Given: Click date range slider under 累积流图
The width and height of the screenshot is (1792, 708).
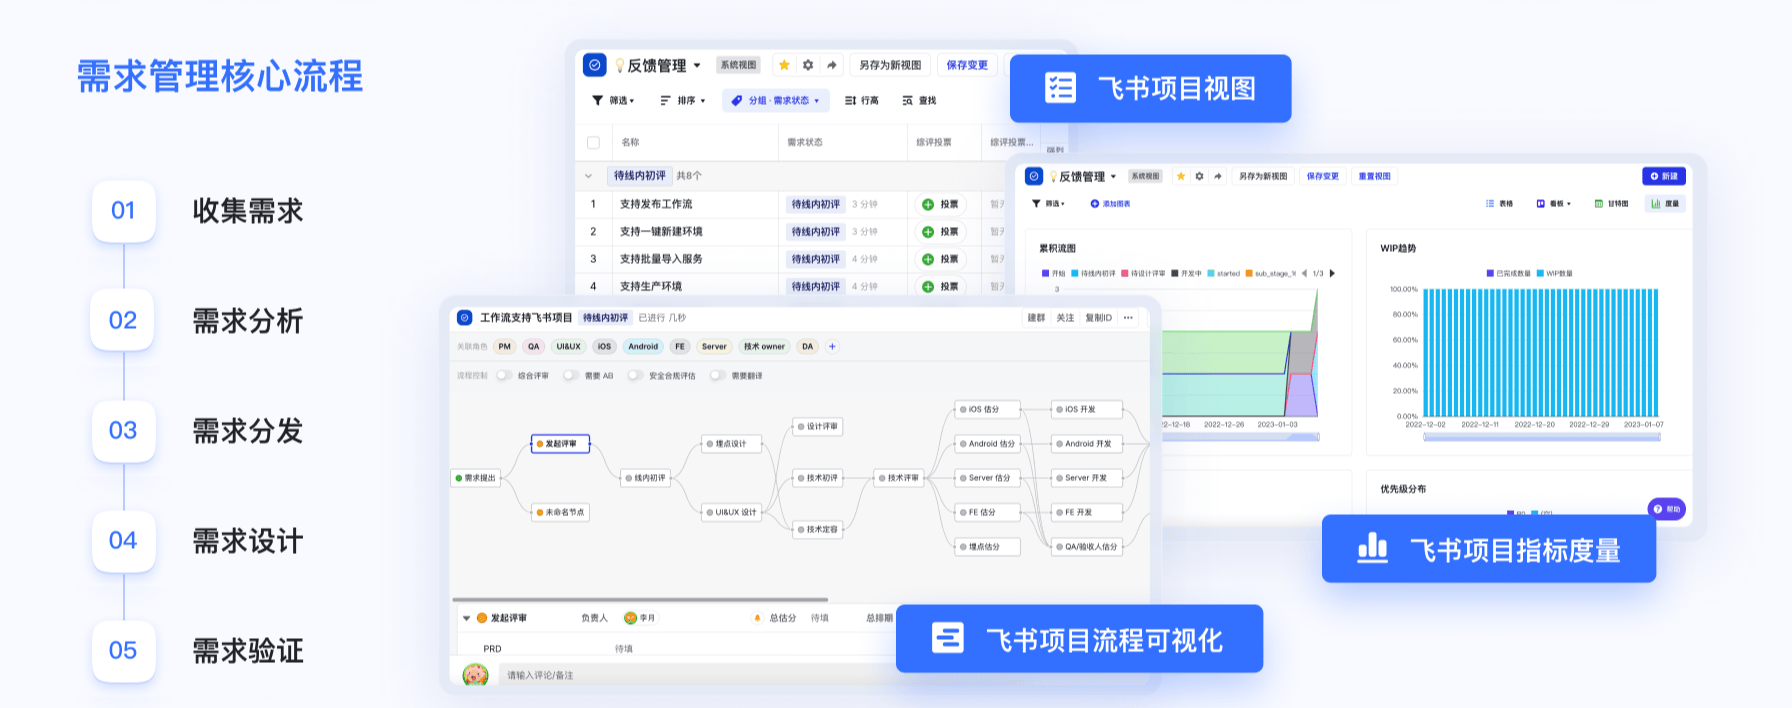Looking at the screenshot, I should tap(1240, 437).
